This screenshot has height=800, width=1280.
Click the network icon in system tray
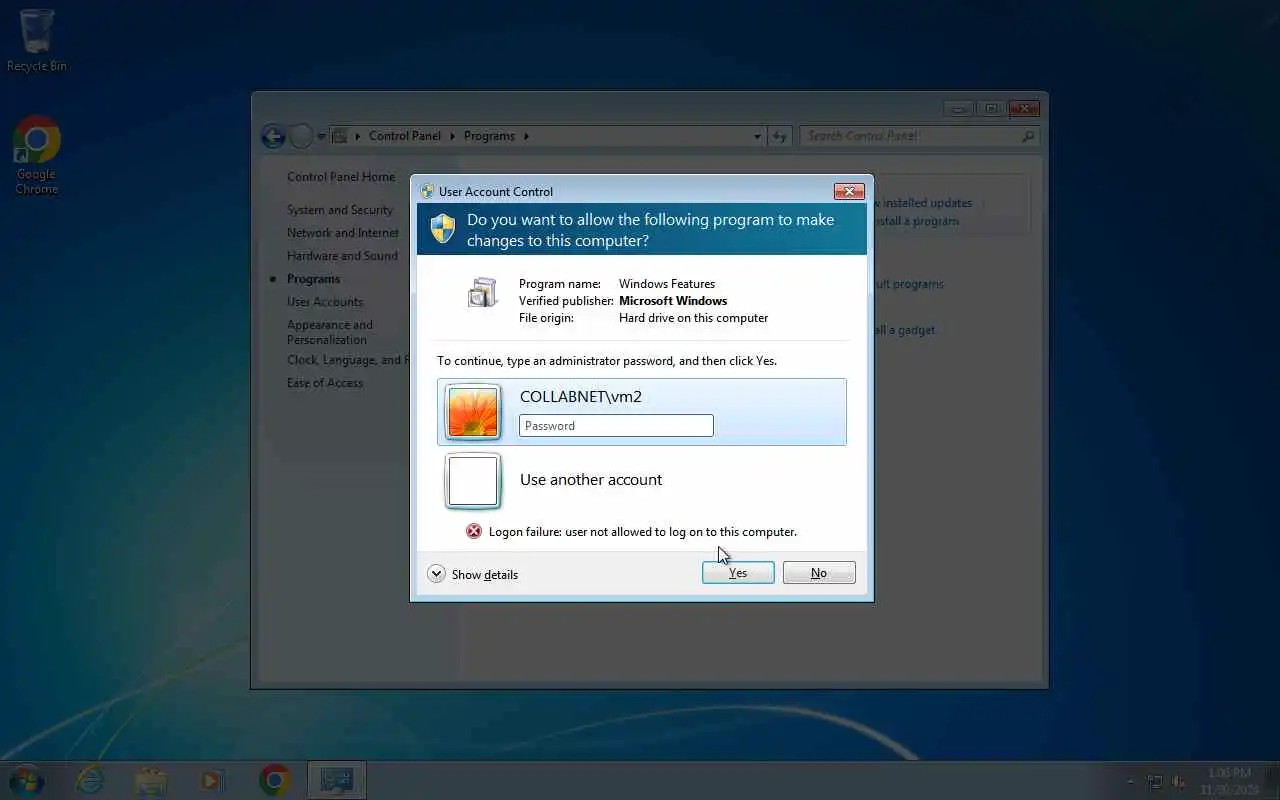tap(1155, 782)
